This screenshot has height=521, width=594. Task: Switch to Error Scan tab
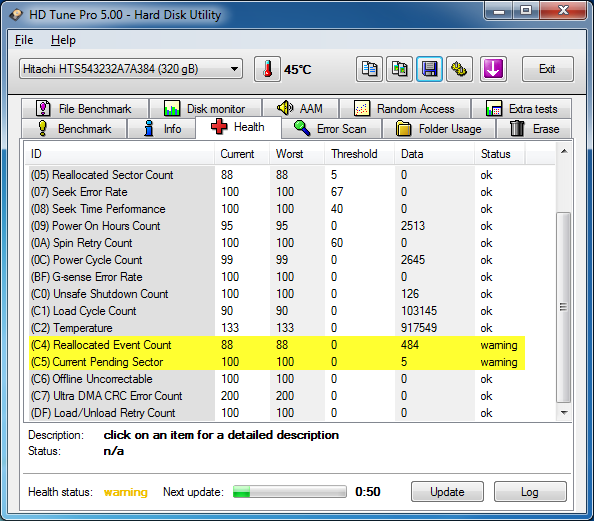(331, 128)
